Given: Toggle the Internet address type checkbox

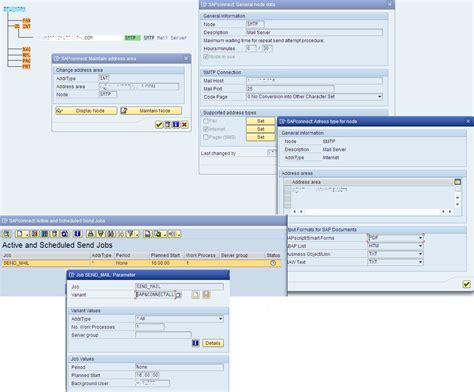Looking at the screenshot, I should 206,129.
